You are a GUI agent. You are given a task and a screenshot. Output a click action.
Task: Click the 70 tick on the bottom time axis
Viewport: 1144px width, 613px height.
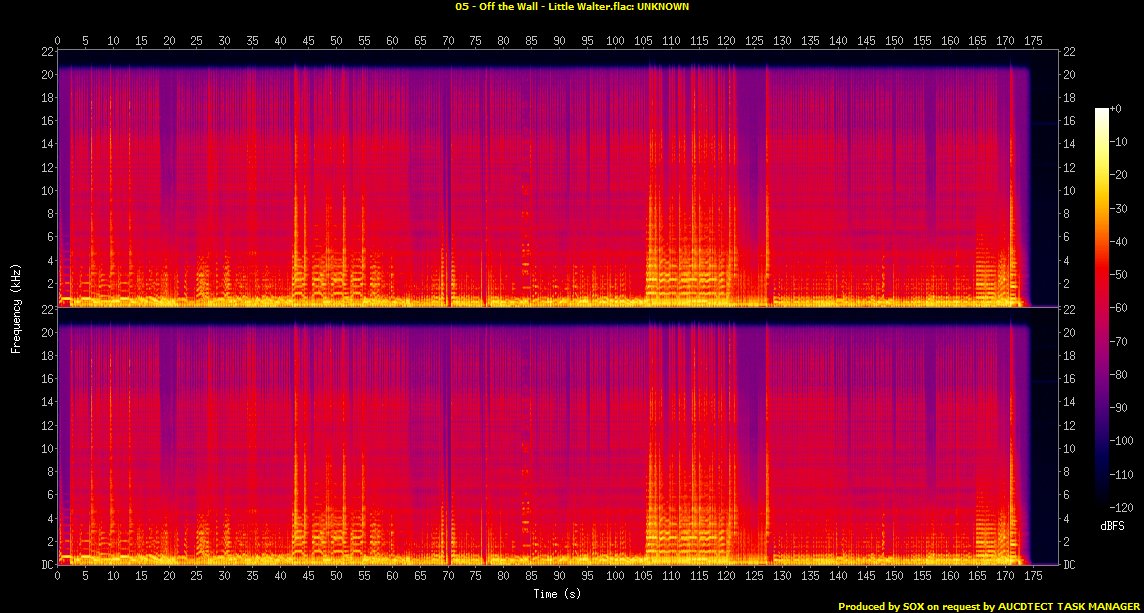pyautogui.click(x=447, y=577)
